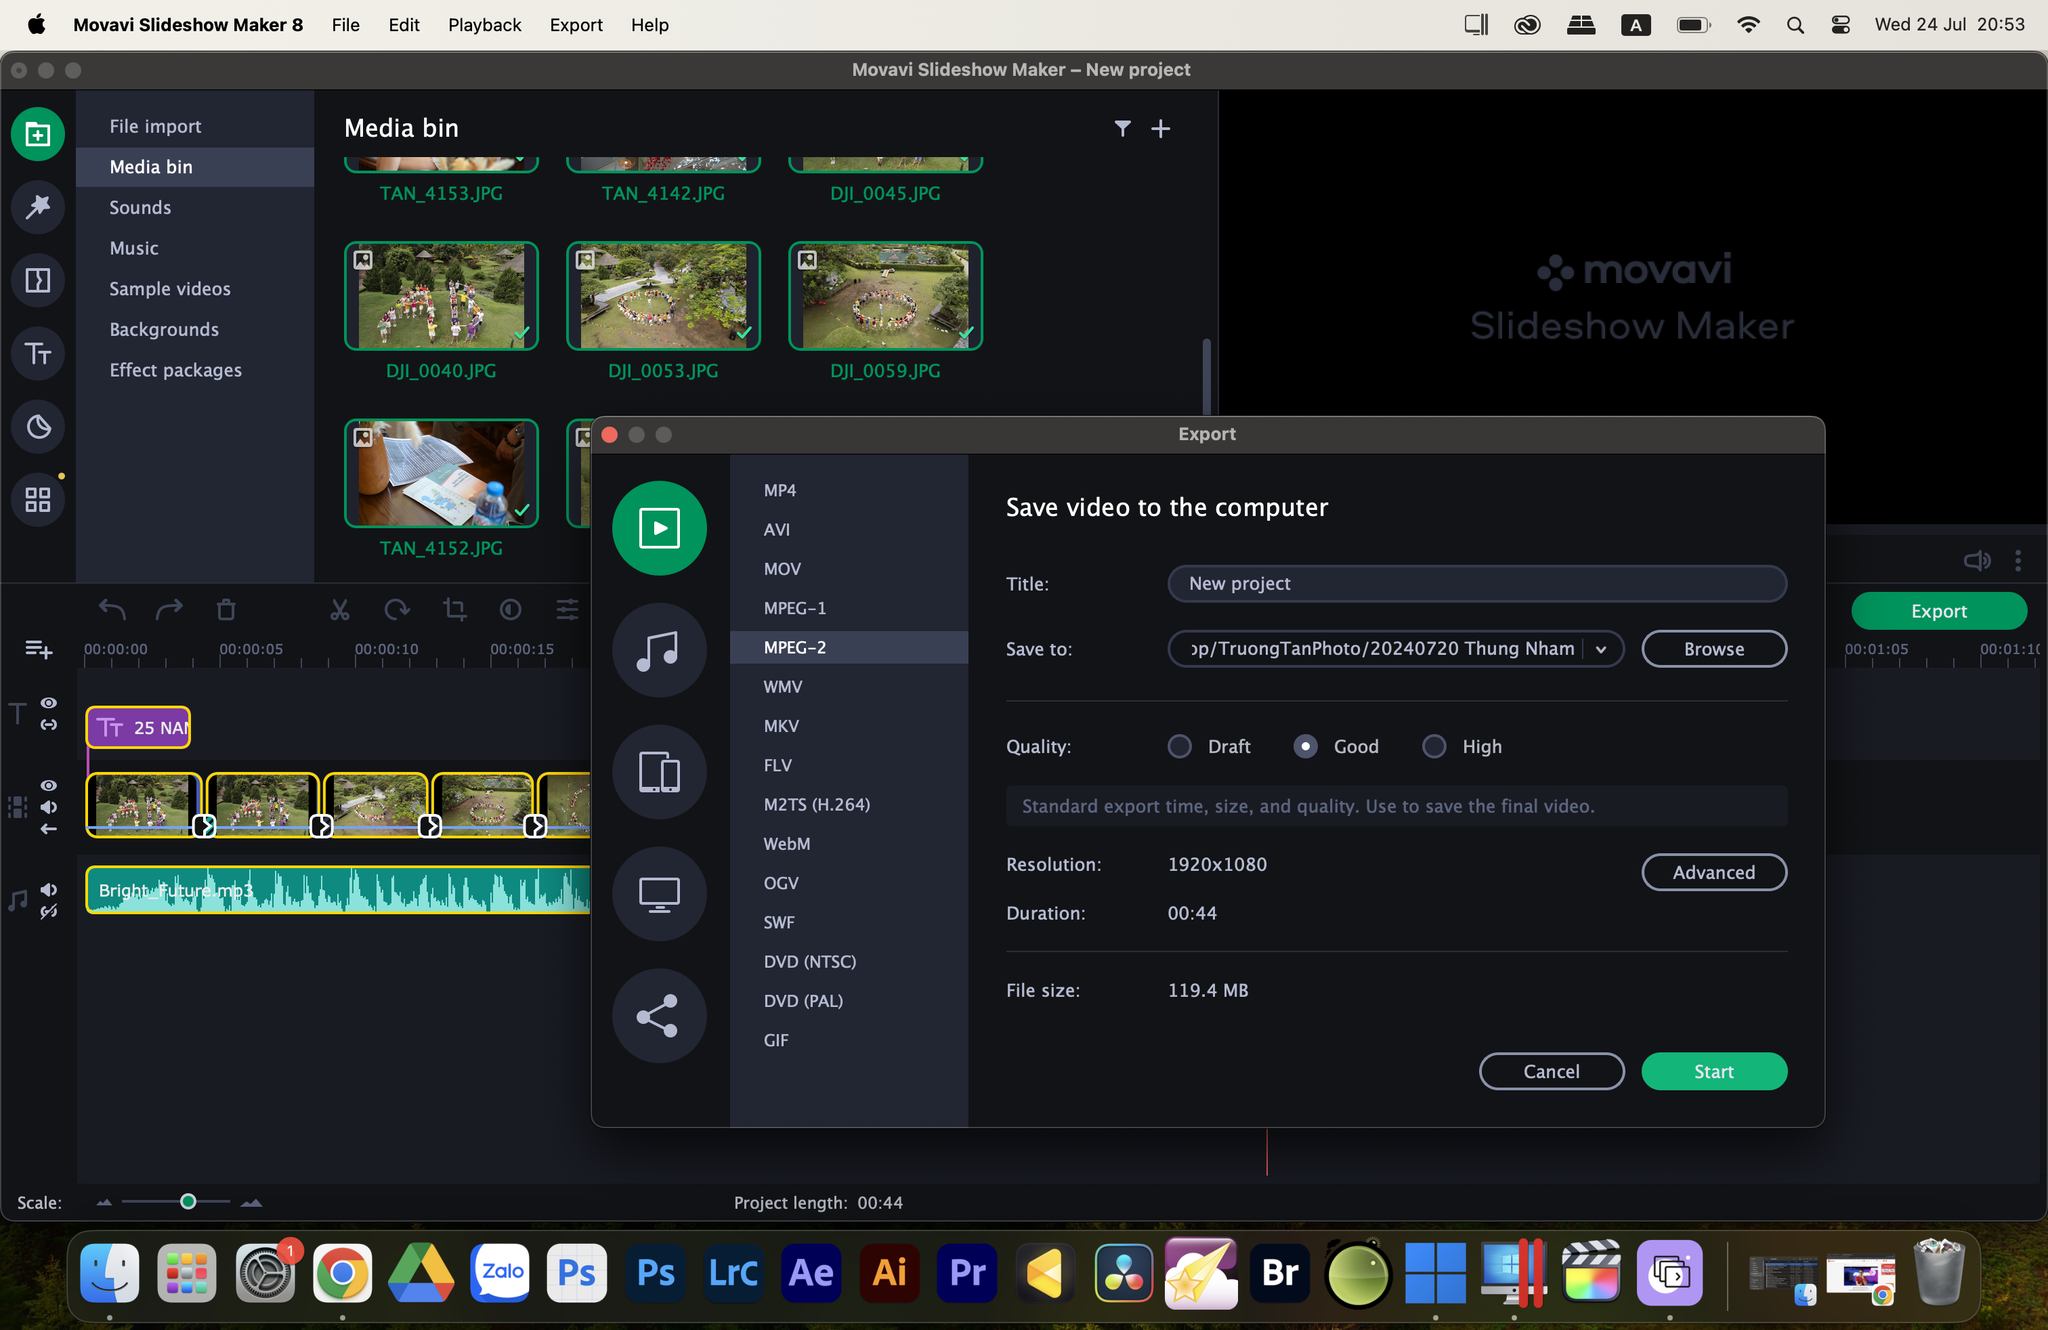Add new media with plus icon

[x=1160, y=129]
